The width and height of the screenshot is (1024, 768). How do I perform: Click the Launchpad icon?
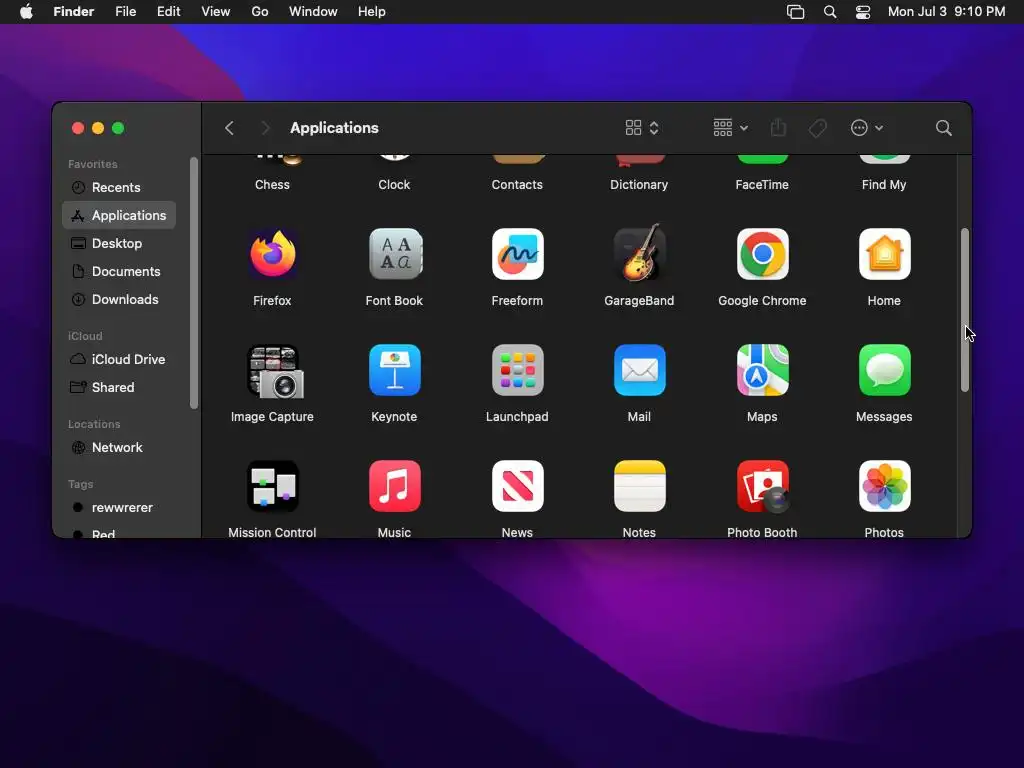[517, 370]
